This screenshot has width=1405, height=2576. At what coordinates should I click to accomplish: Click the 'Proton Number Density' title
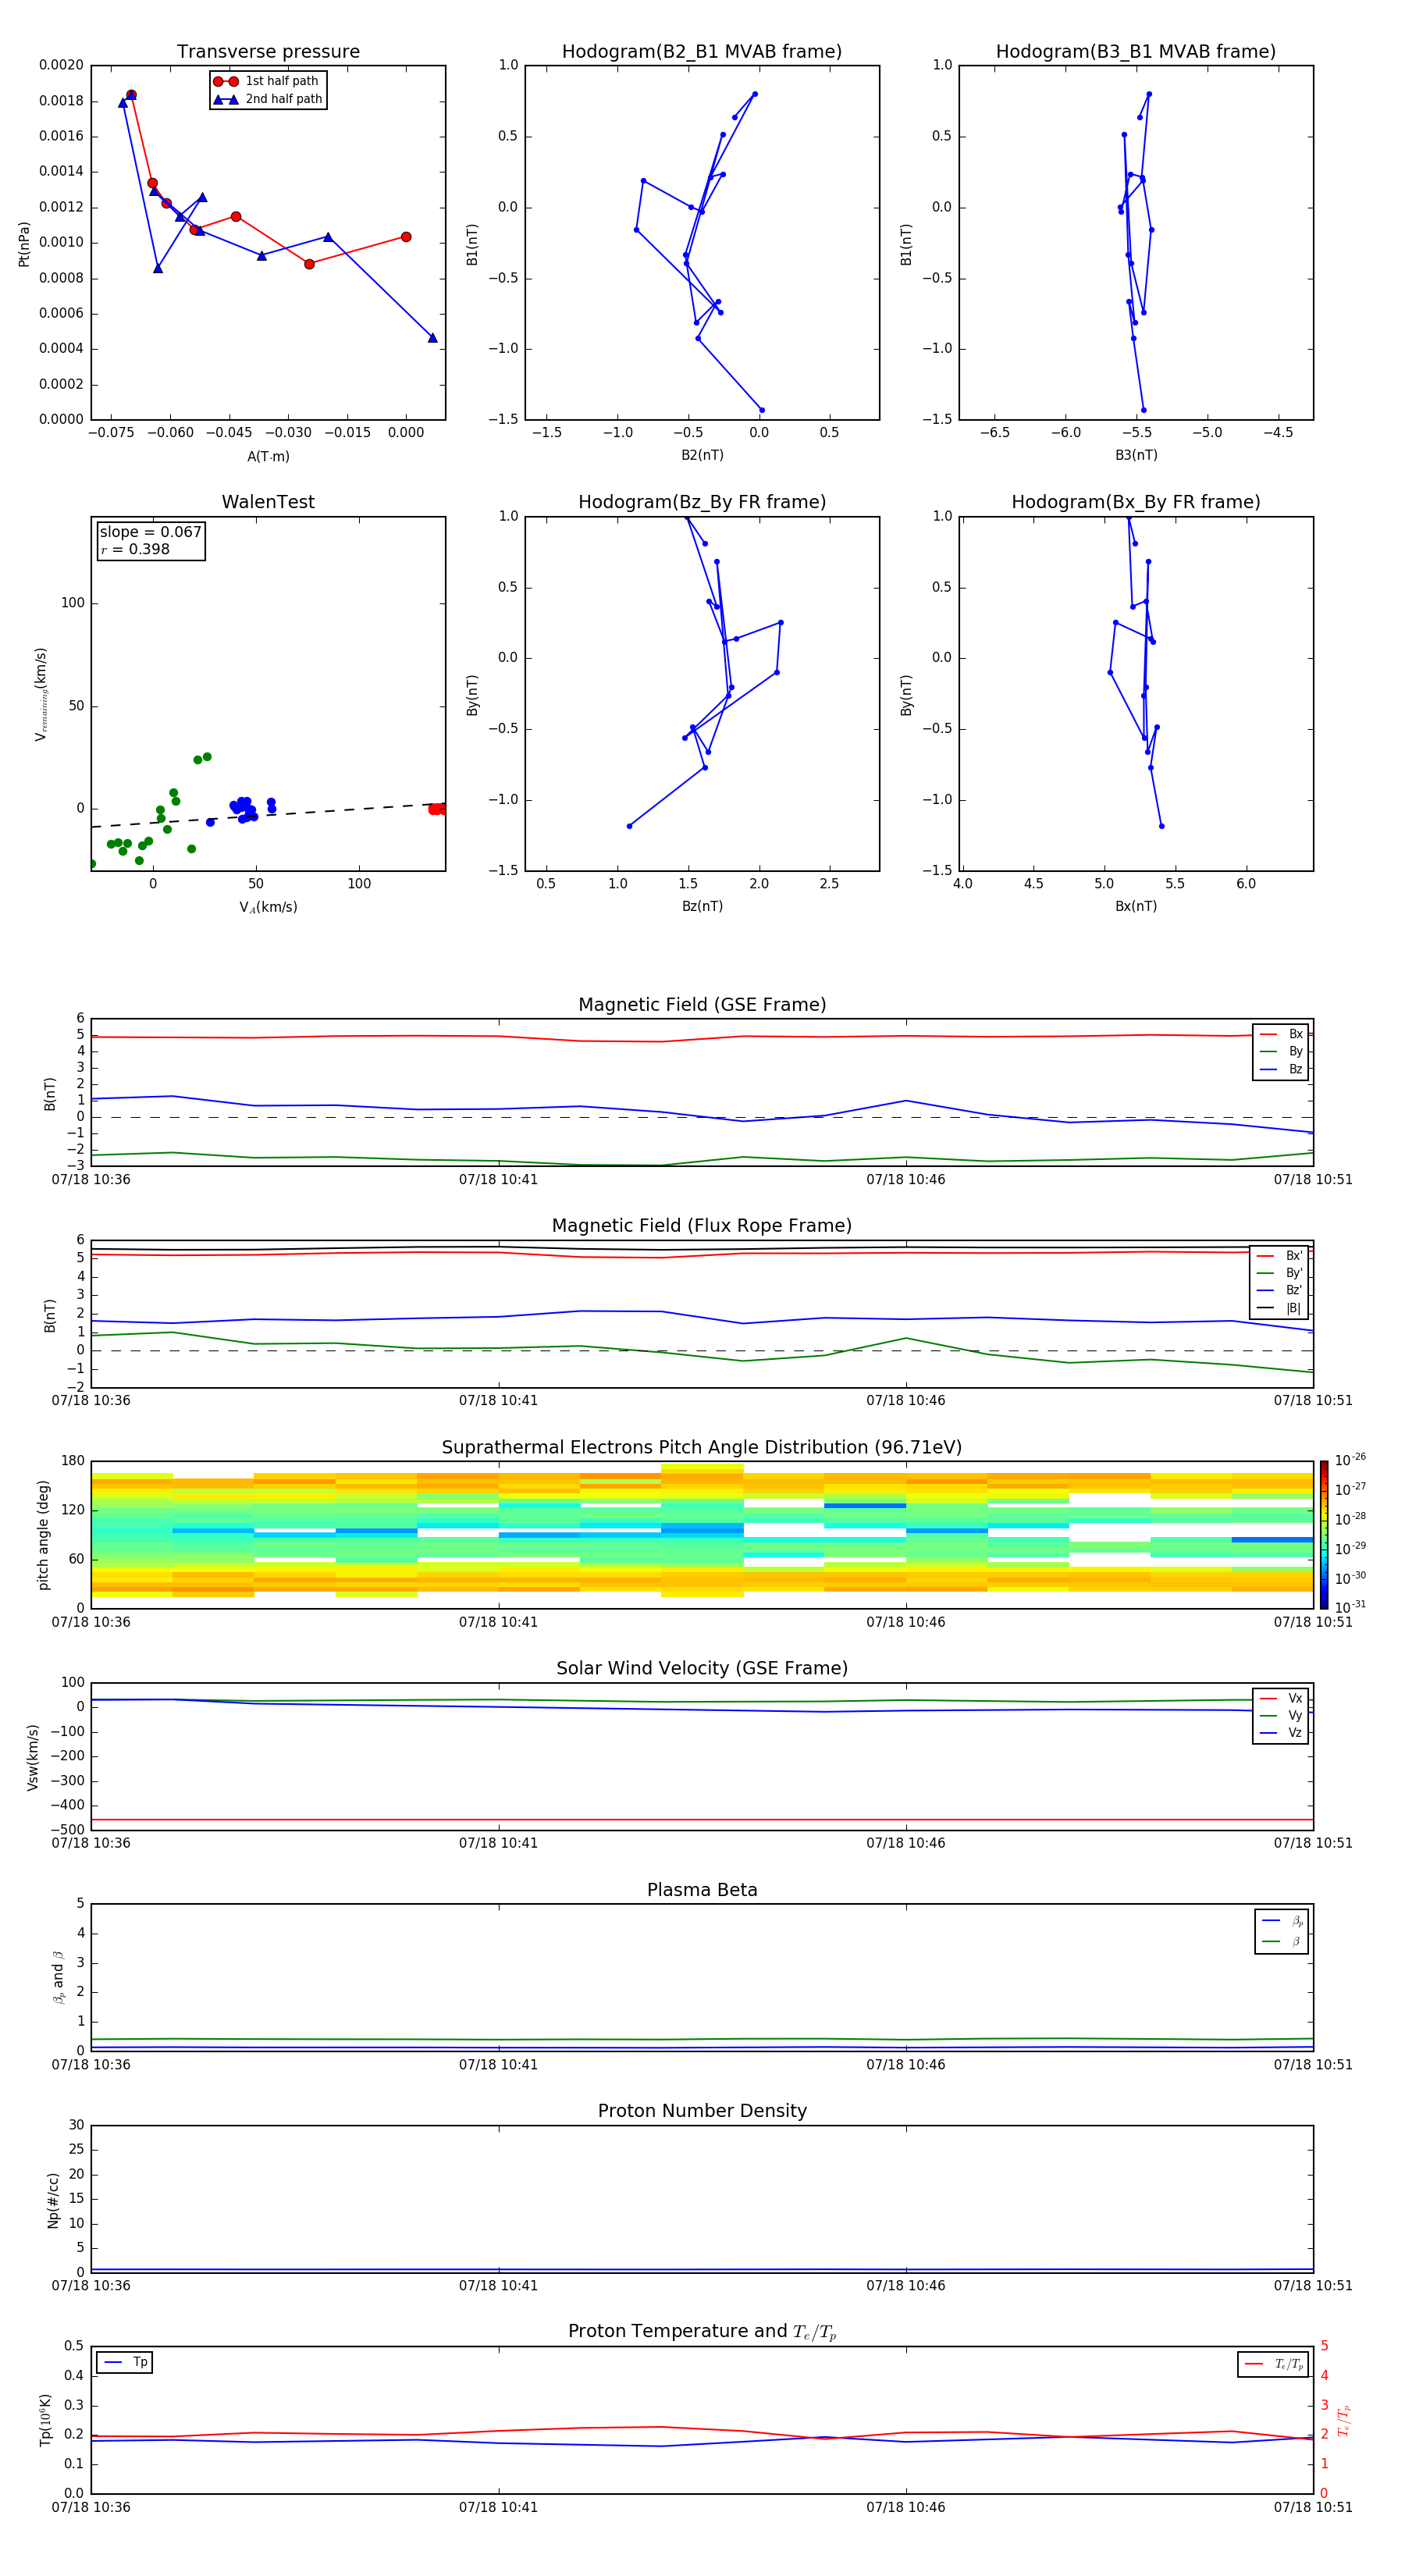tap(702, 2111)
